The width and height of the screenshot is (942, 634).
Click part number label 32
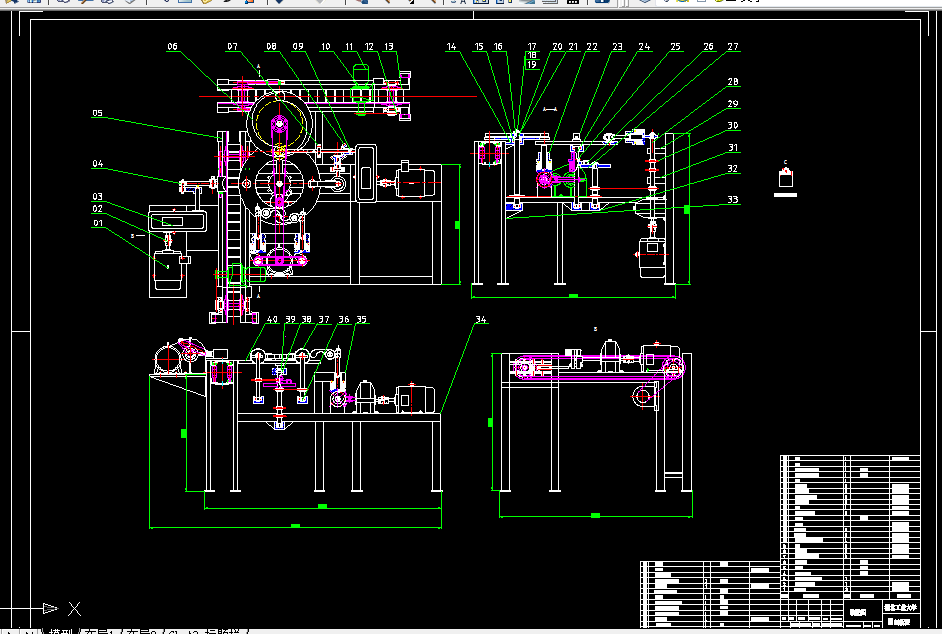point(733,169)
